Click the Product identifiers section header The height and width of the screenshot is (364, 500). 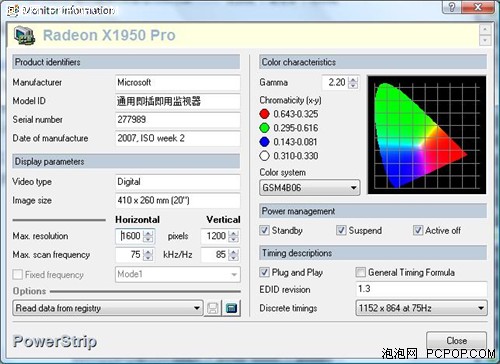126,62
